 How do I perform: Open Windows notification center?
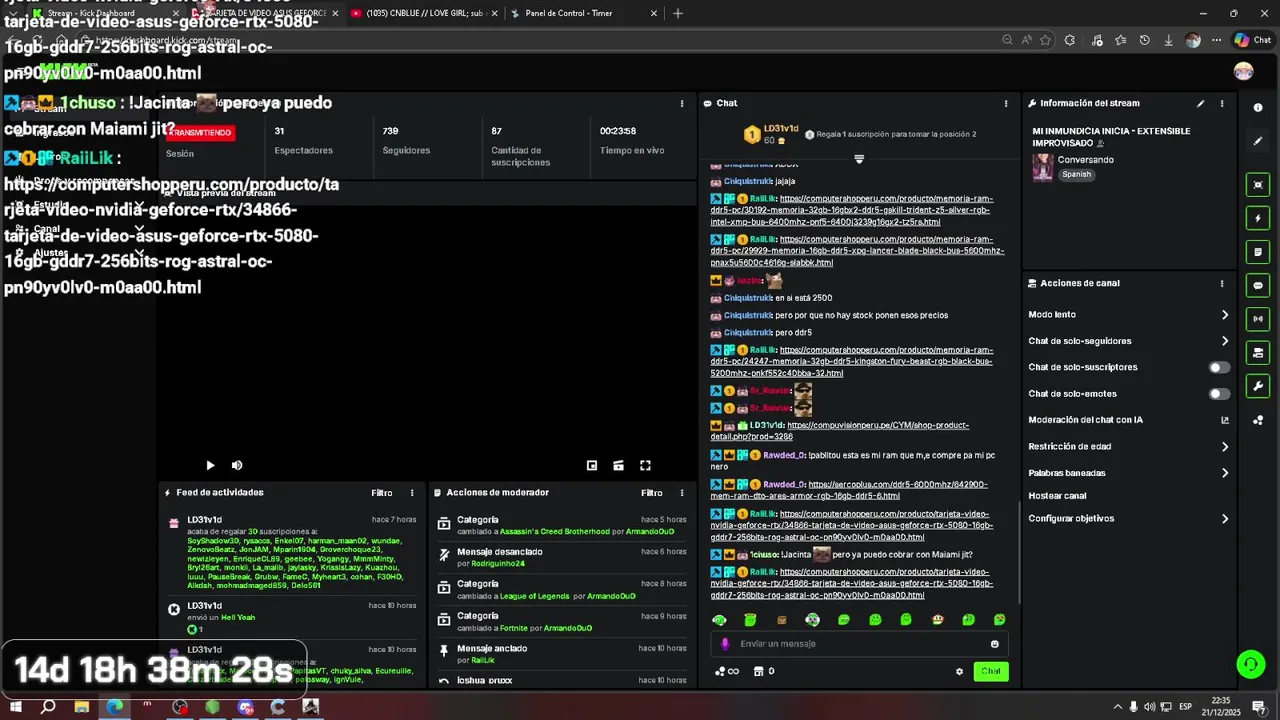pos(1259,707)
